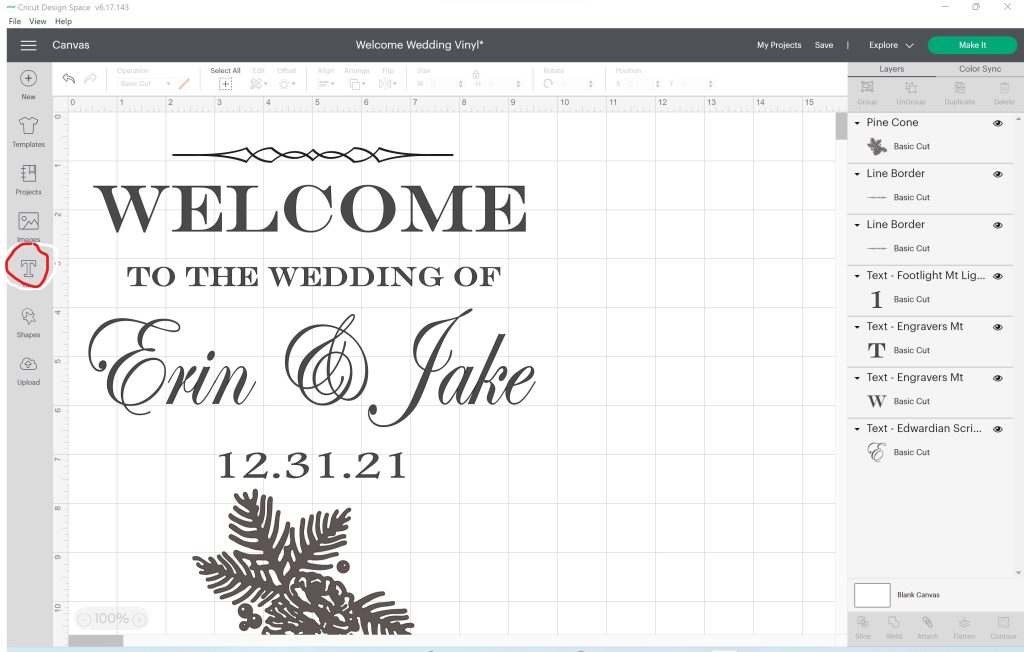Select the TO THE WEDDING OF text
The height and width of the screenshot is (652, 1024).
click(313, 276)
